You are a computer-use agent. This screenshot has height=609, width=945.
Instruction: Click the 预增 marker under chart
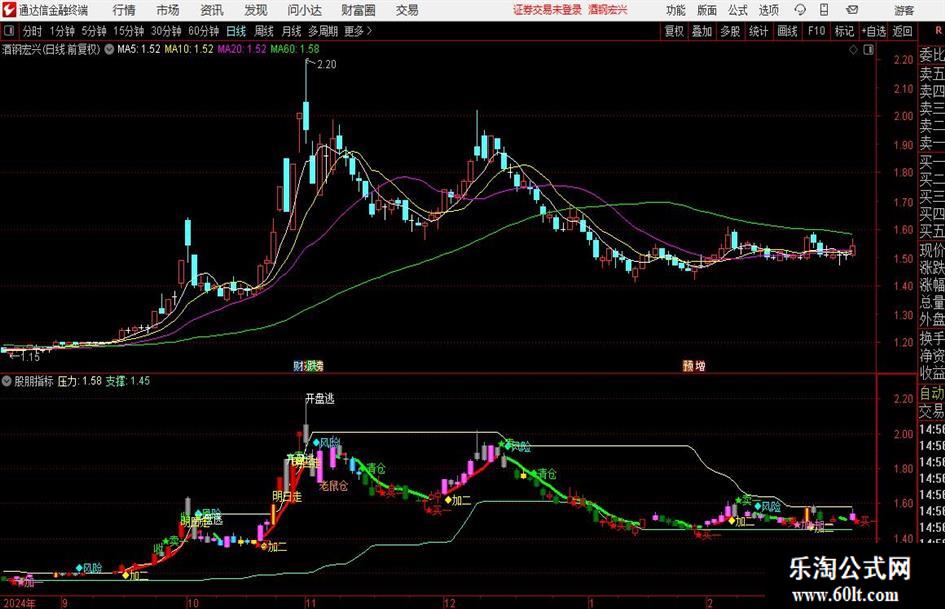pos(694,365)
